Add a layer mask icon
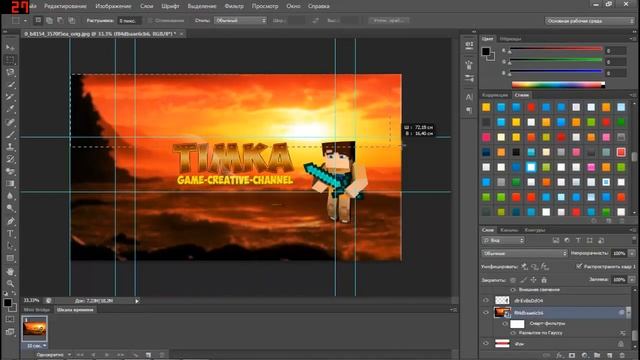Screen dimensions: 640x360 pos(572,356)
